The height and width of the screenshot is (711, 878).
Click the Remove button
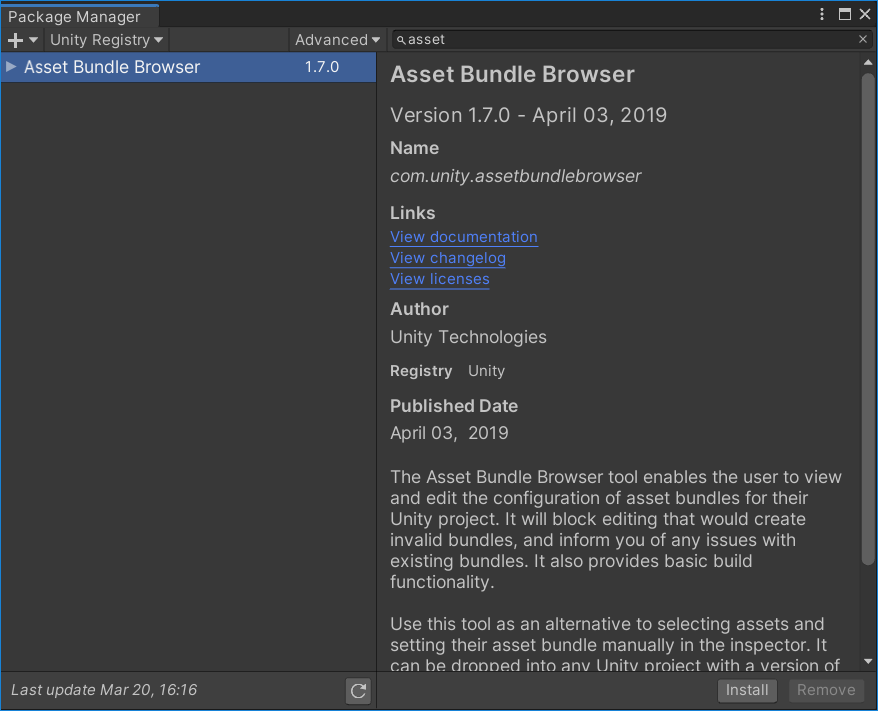pyautogui.click(x=826, y=690)
